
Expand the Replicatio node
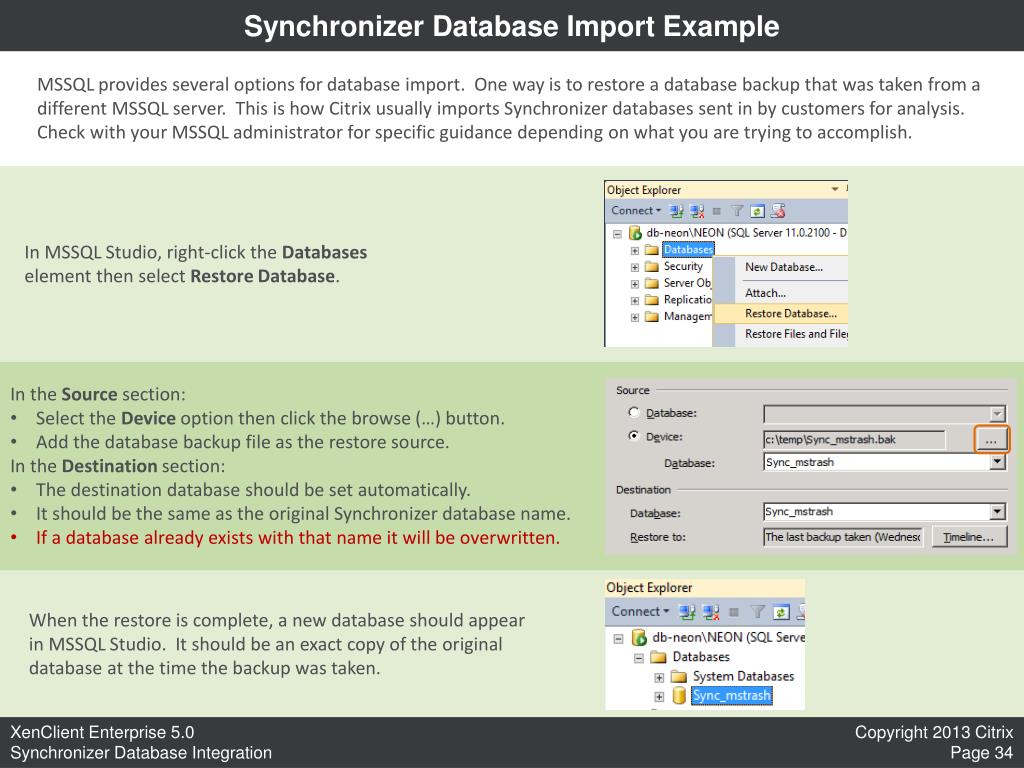tap(635, 300)
